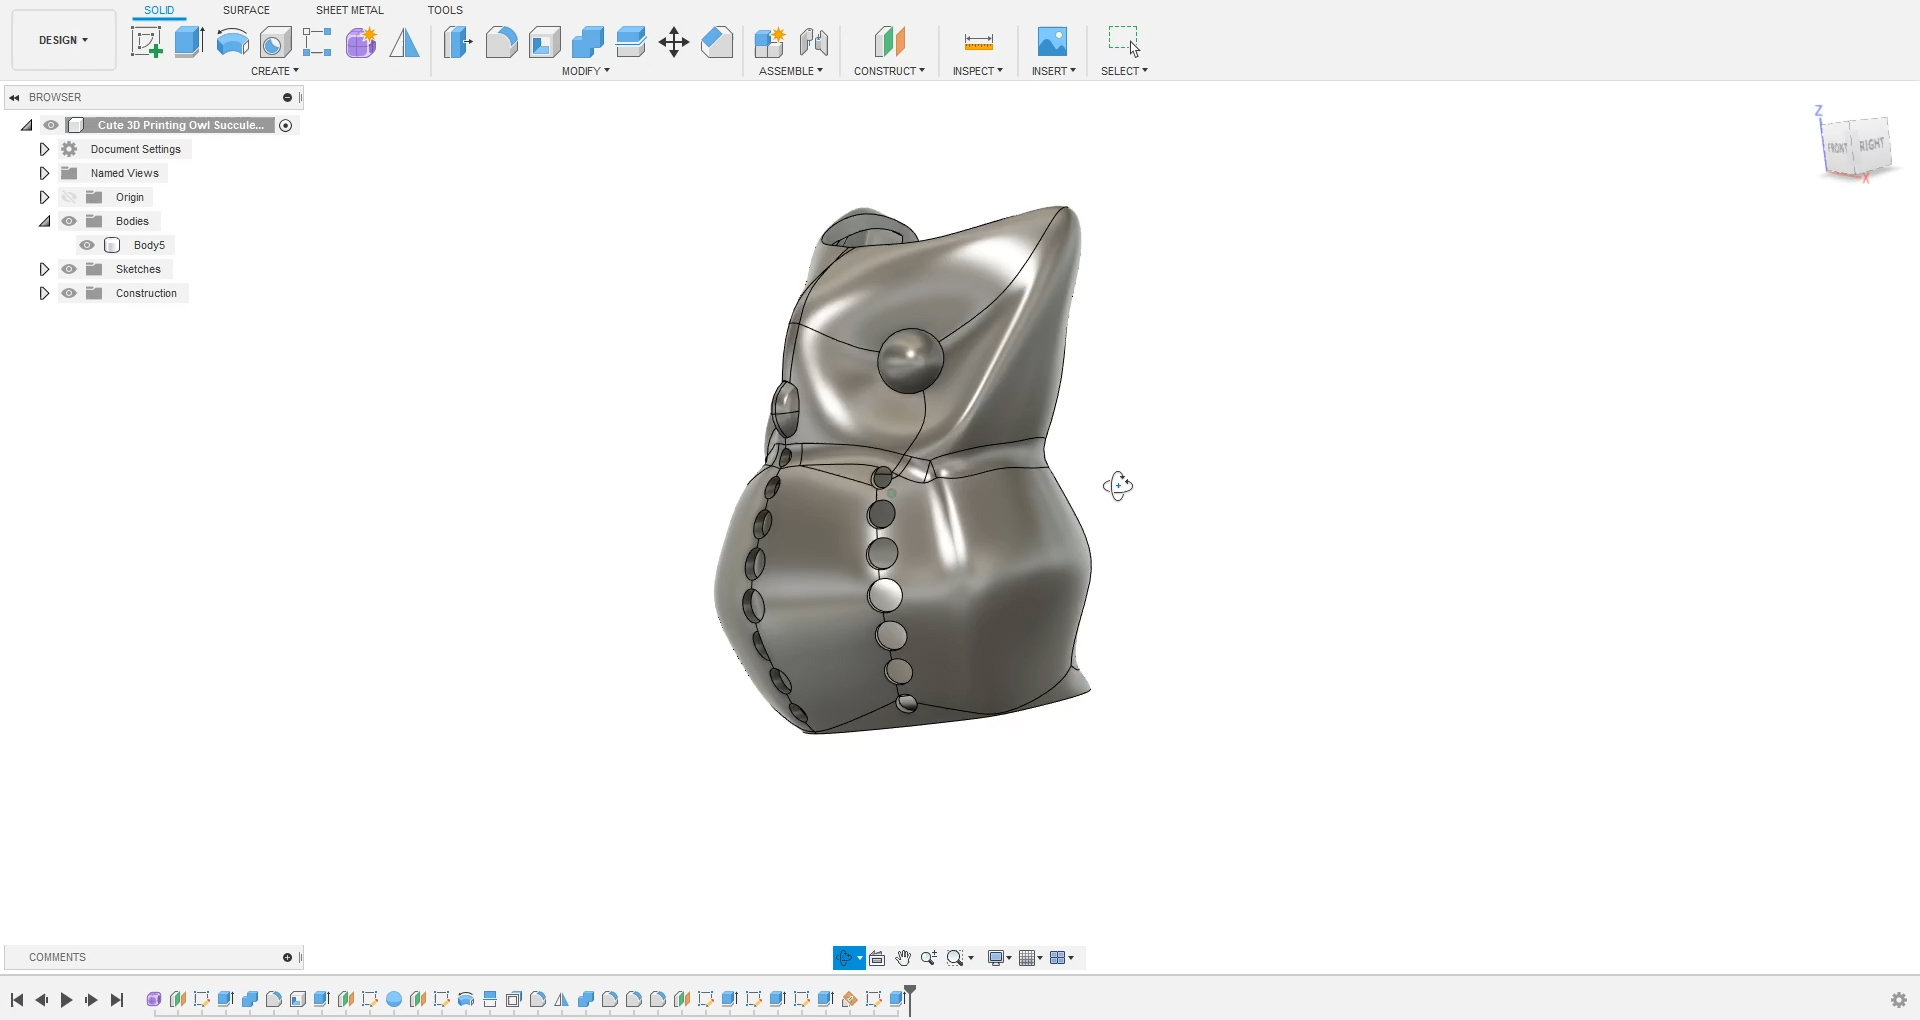Viewport: 1920px width, 1020px height.
Task: Open the Create Form tool
Action: click(361, 42)
